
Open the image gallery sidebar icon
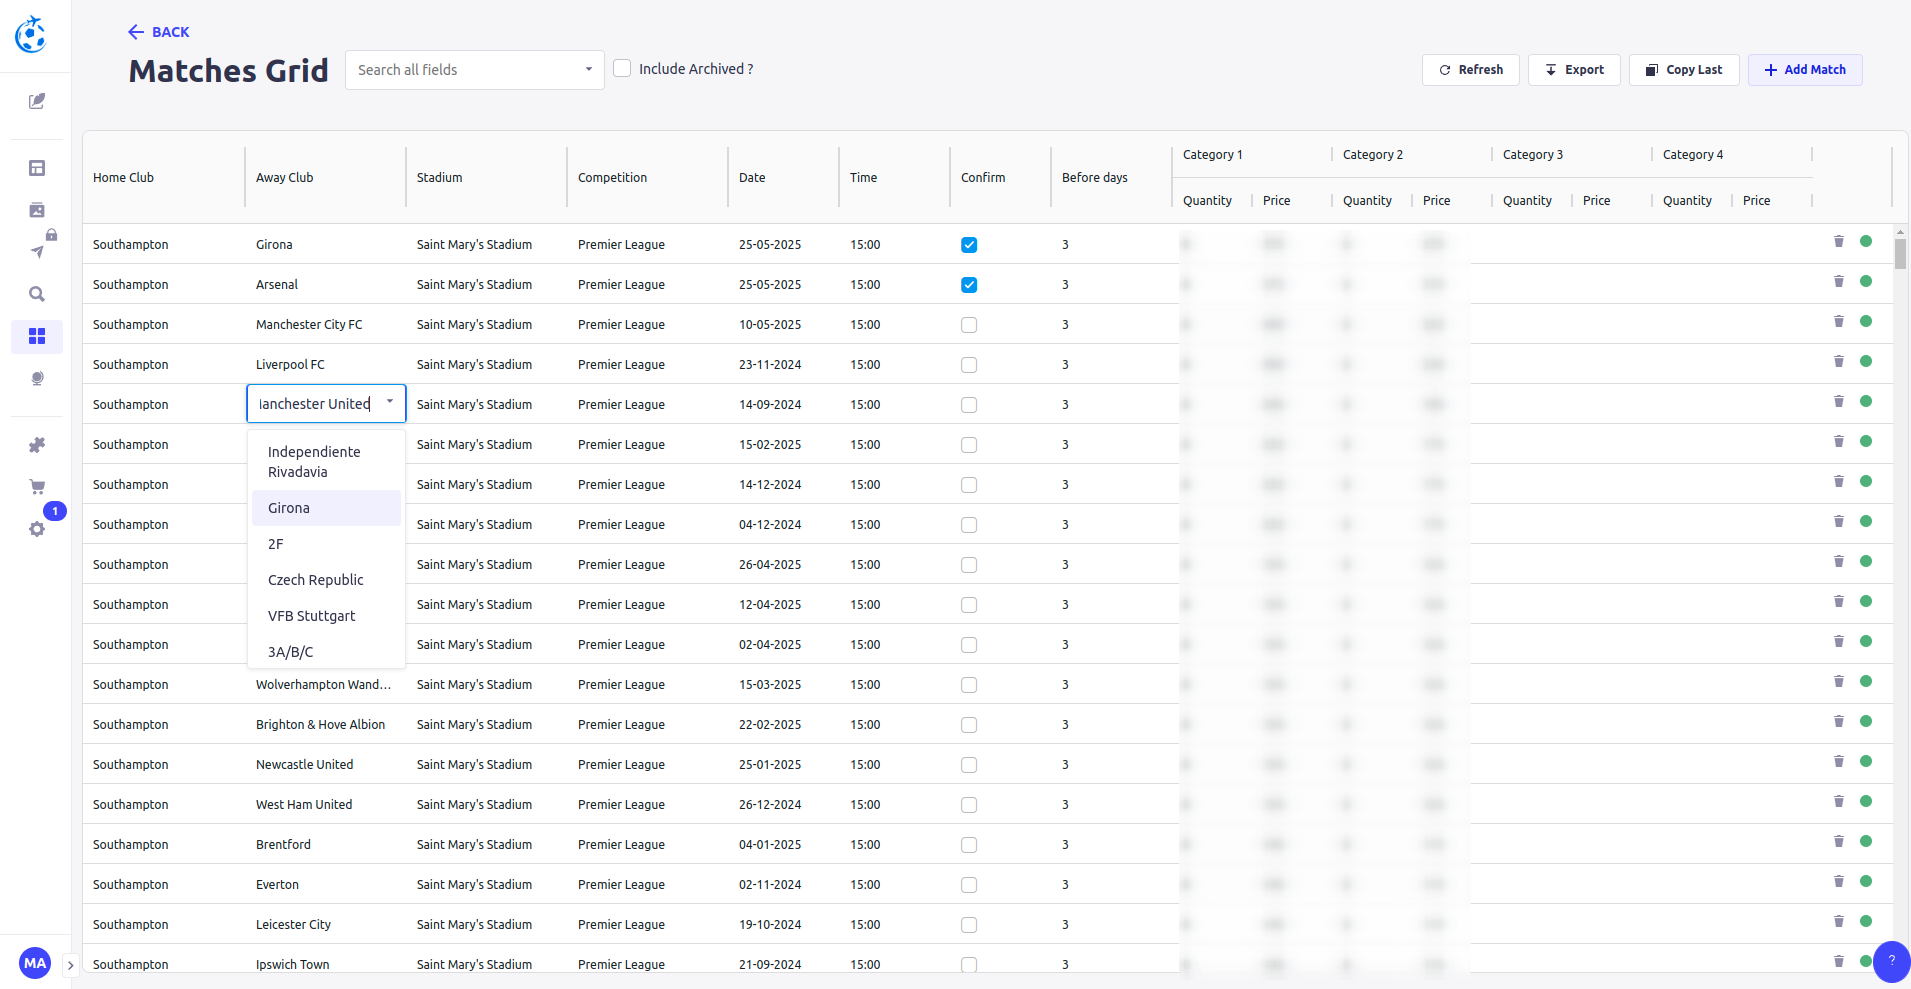pos(37,210)
